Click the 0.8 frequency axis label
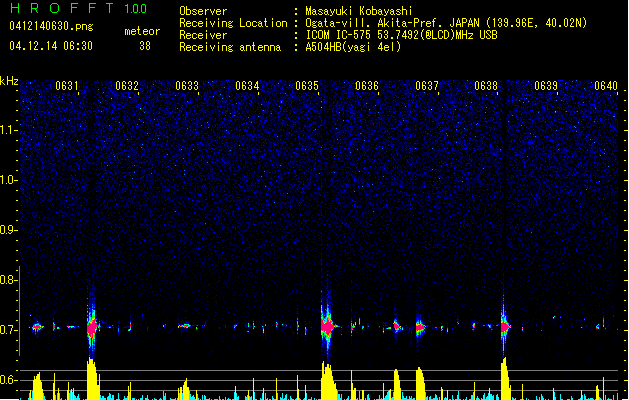This screenshot has width=629, height=400. 7,280
